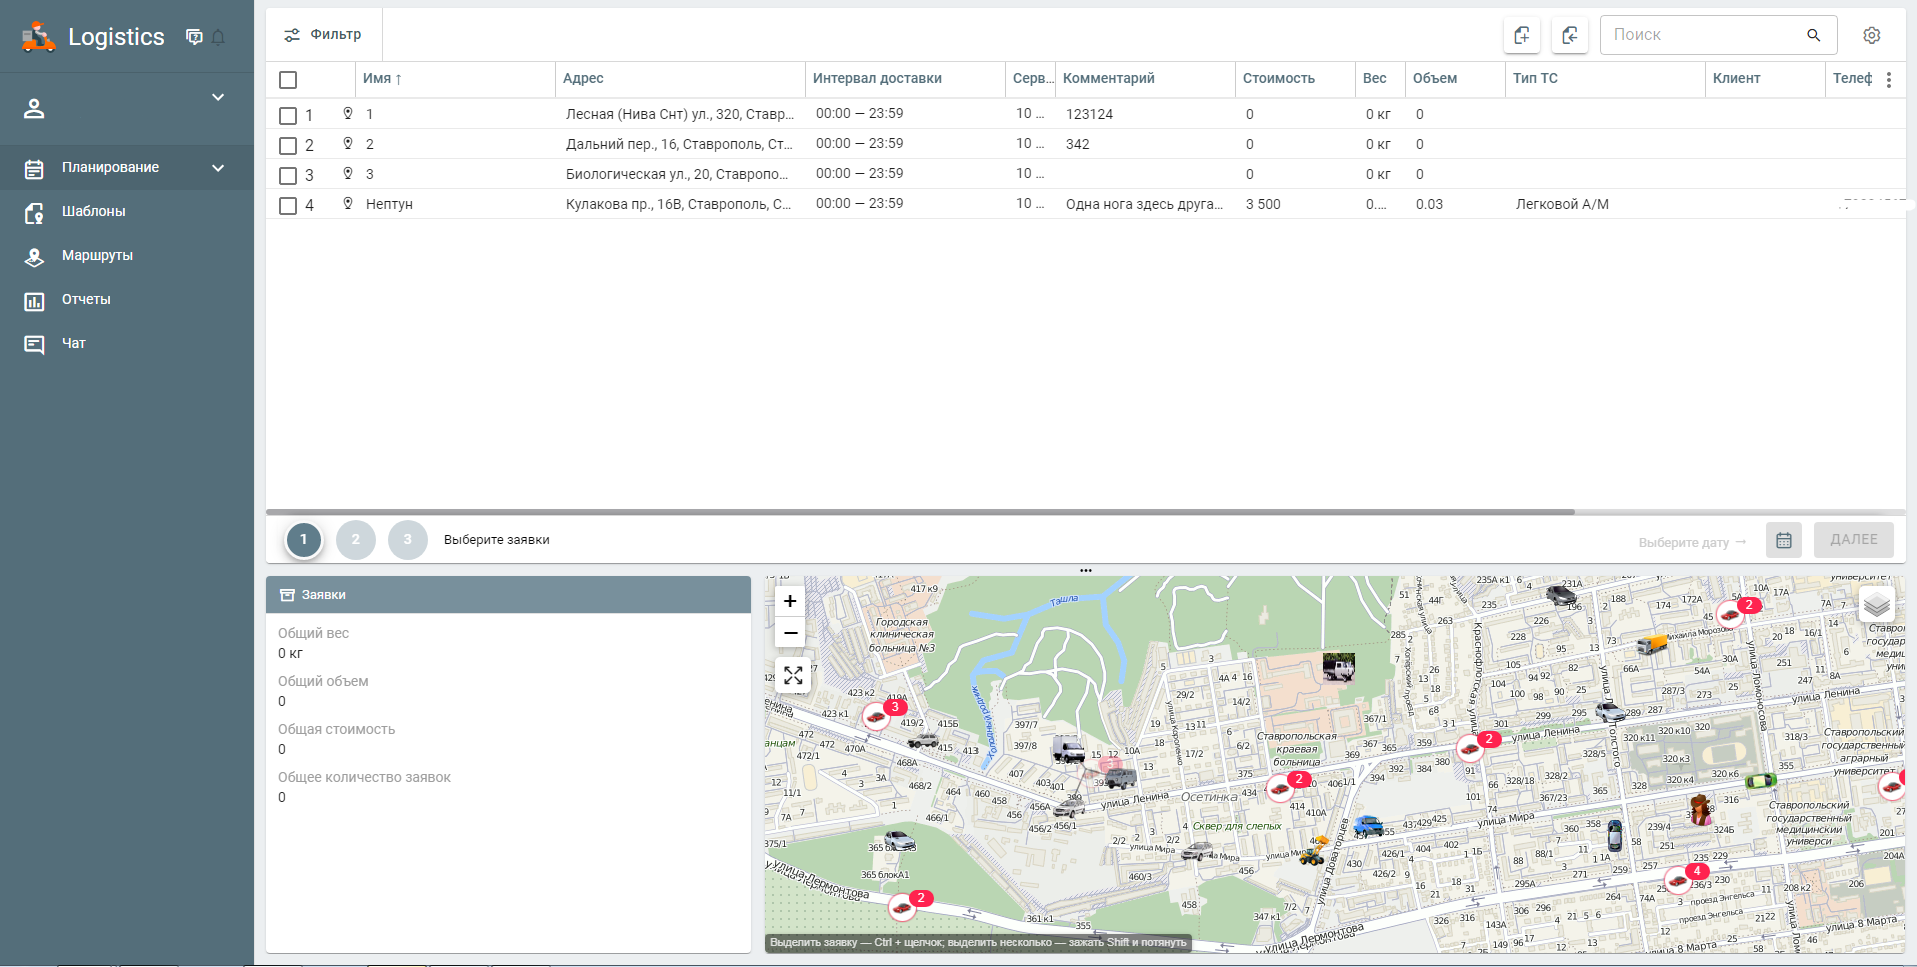Open the calendar date picker
Image resolution: width=1917 pixels, height=967 pixels.
1783,540
